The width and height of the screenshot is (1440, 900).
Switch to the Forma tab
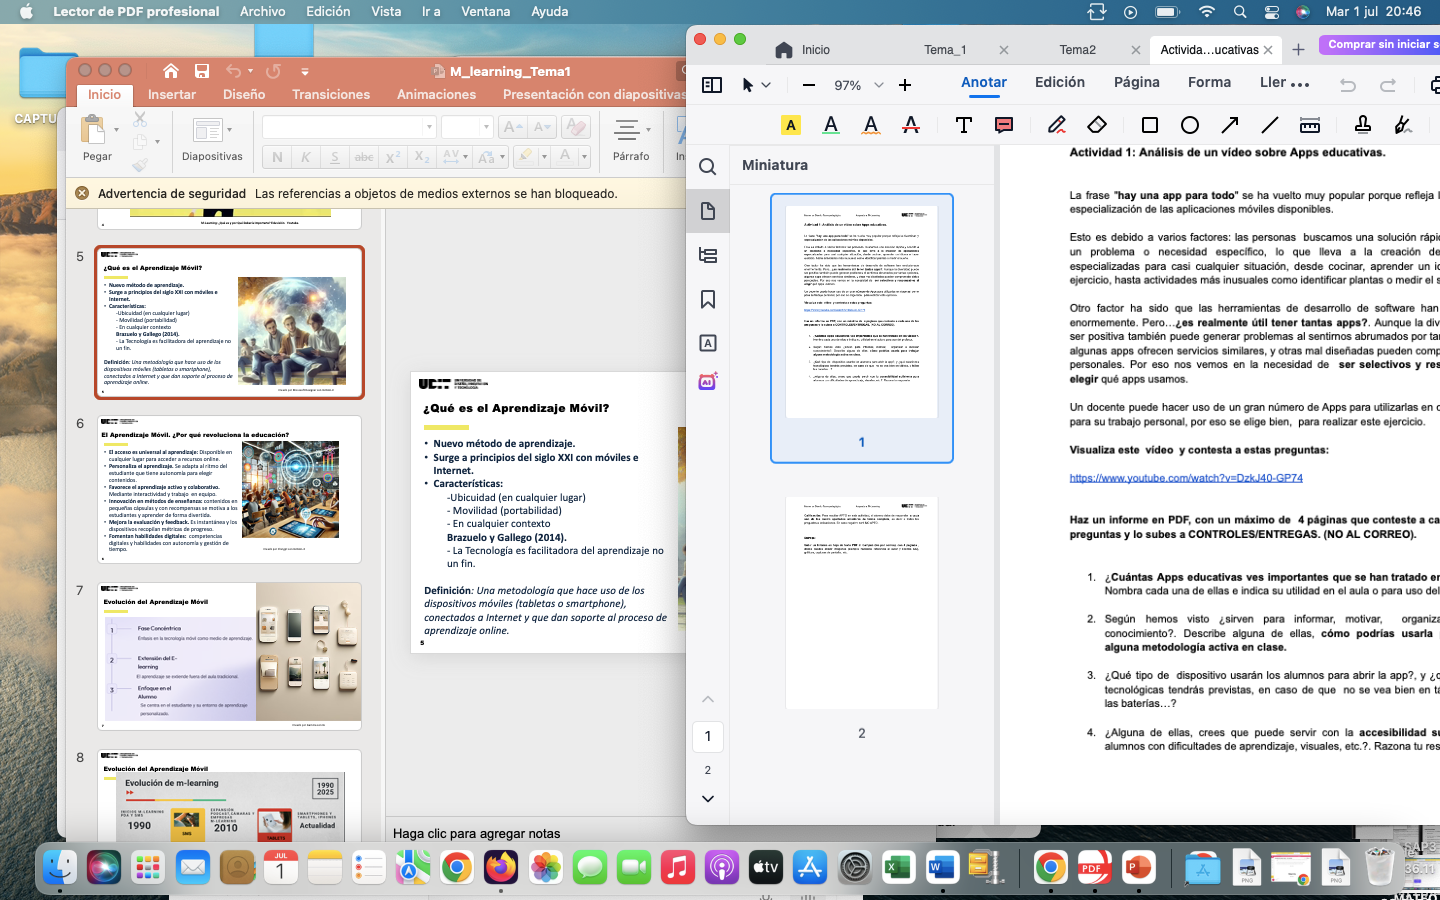point(1209,83)
